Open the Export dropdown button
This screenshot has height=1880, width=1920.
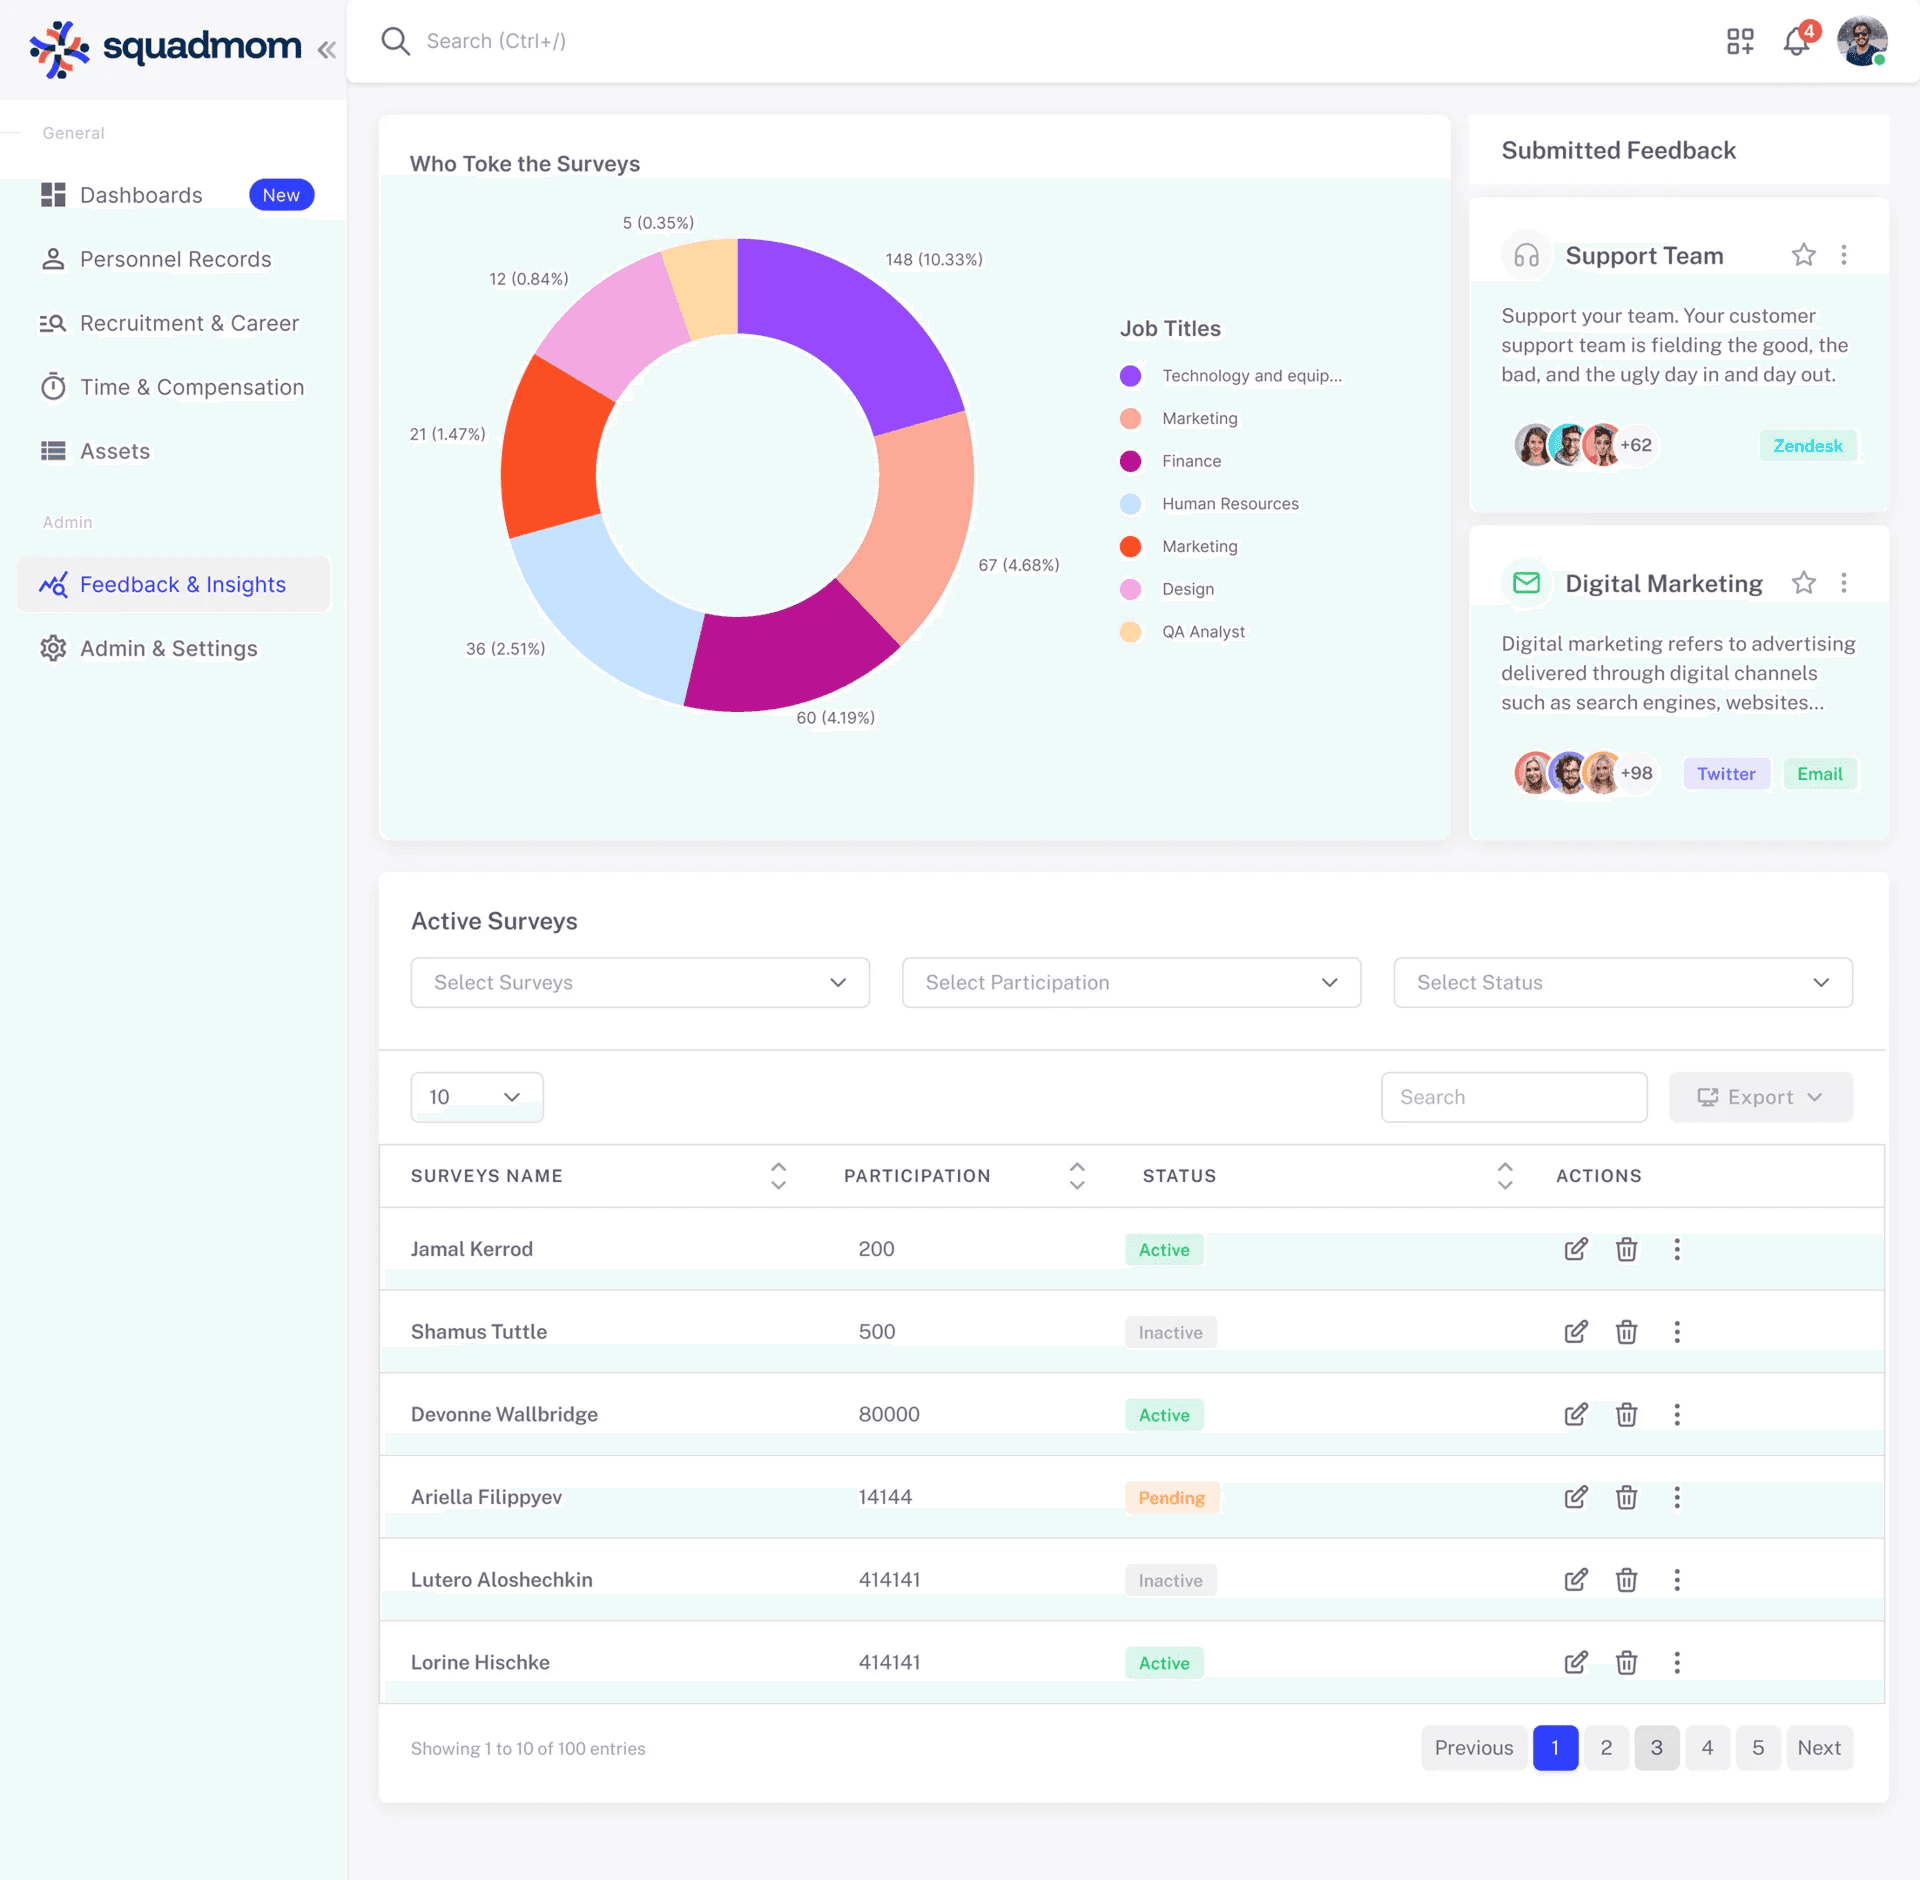[x=1760, y=1097]
